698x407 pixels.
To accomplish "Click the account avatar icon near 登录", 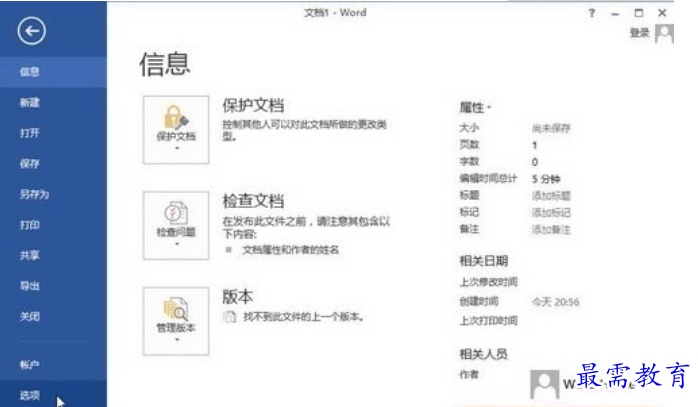I will click(x=664, y=34).
